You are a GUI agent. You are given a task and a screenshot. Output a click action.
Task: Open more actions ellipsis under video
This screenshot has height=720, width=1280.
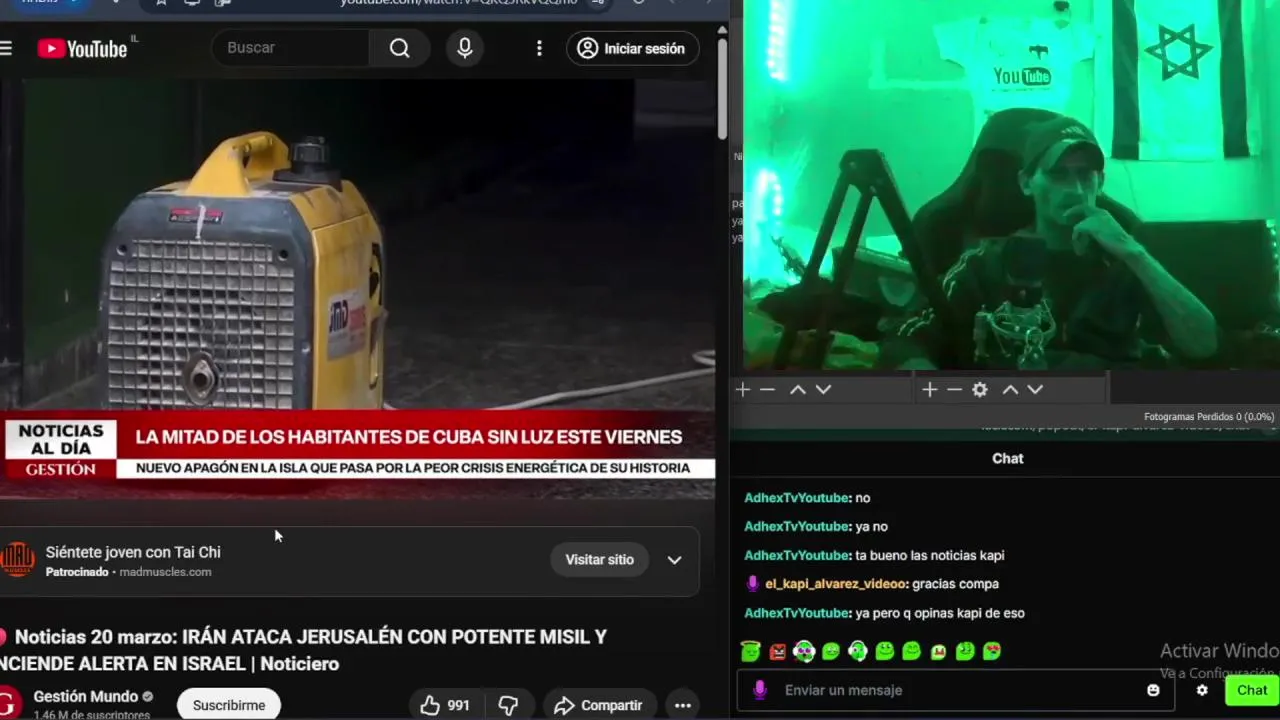pos(683,705)
